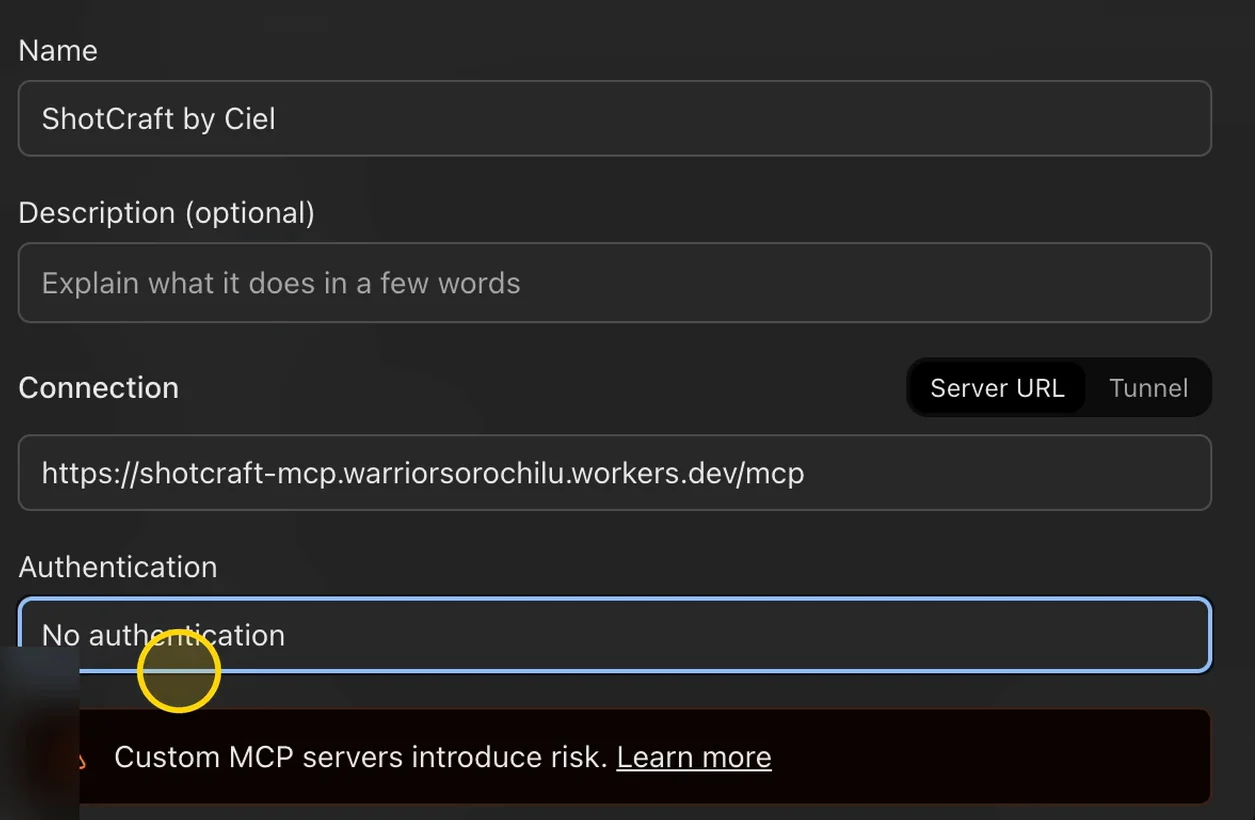Viewport: 1255px width, 820px height.
Task: Click the server URL input field
Action: pyautogui.click(x=615, y=472)
